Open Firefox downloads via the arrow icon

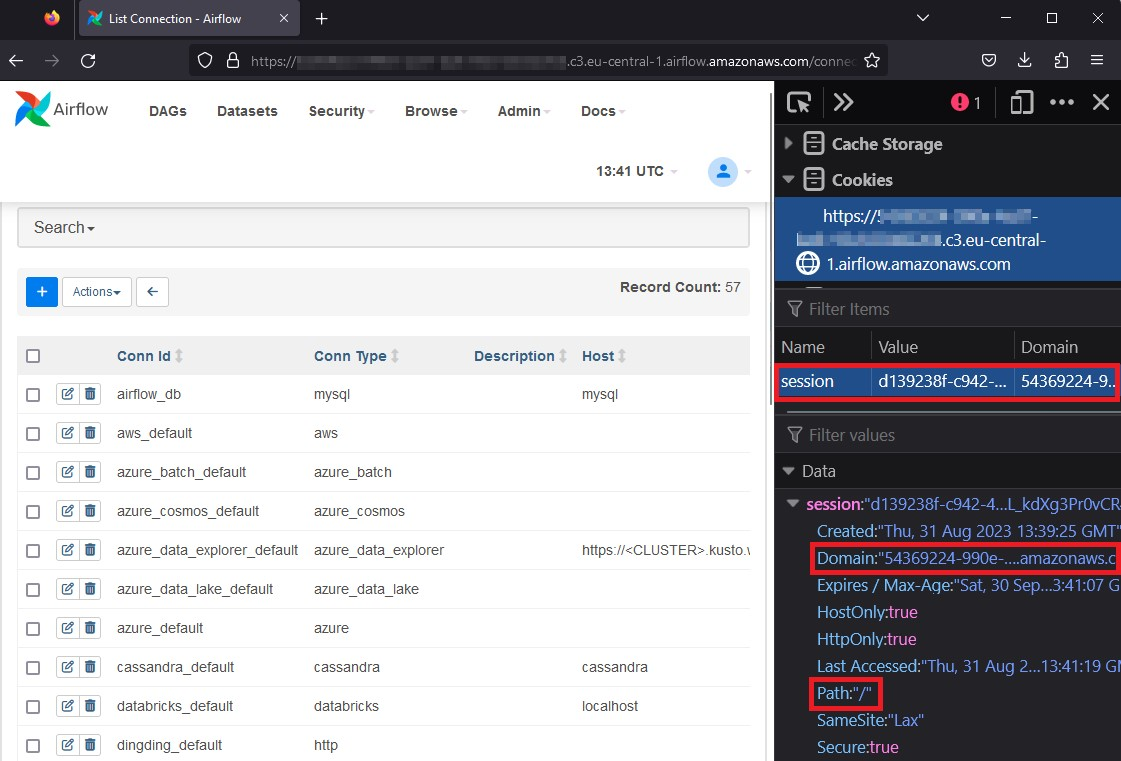coord(1024,60)
